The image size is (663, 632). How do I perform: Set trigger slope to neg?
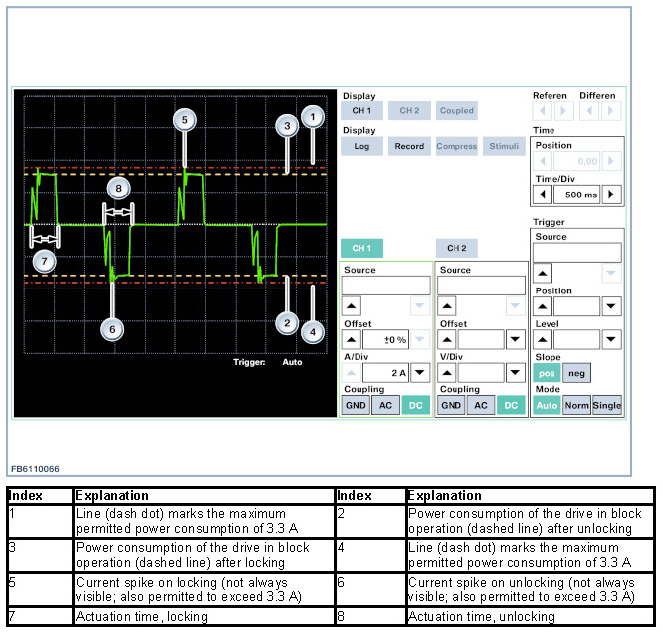(575, 373)
